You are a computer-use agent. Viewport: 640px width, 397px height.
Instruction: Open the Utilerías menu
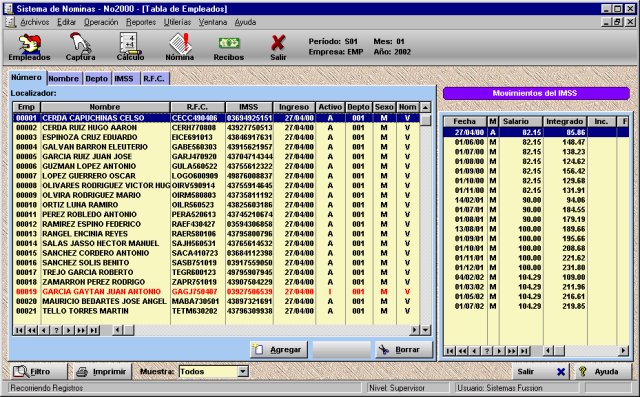(x=178, y=22)
